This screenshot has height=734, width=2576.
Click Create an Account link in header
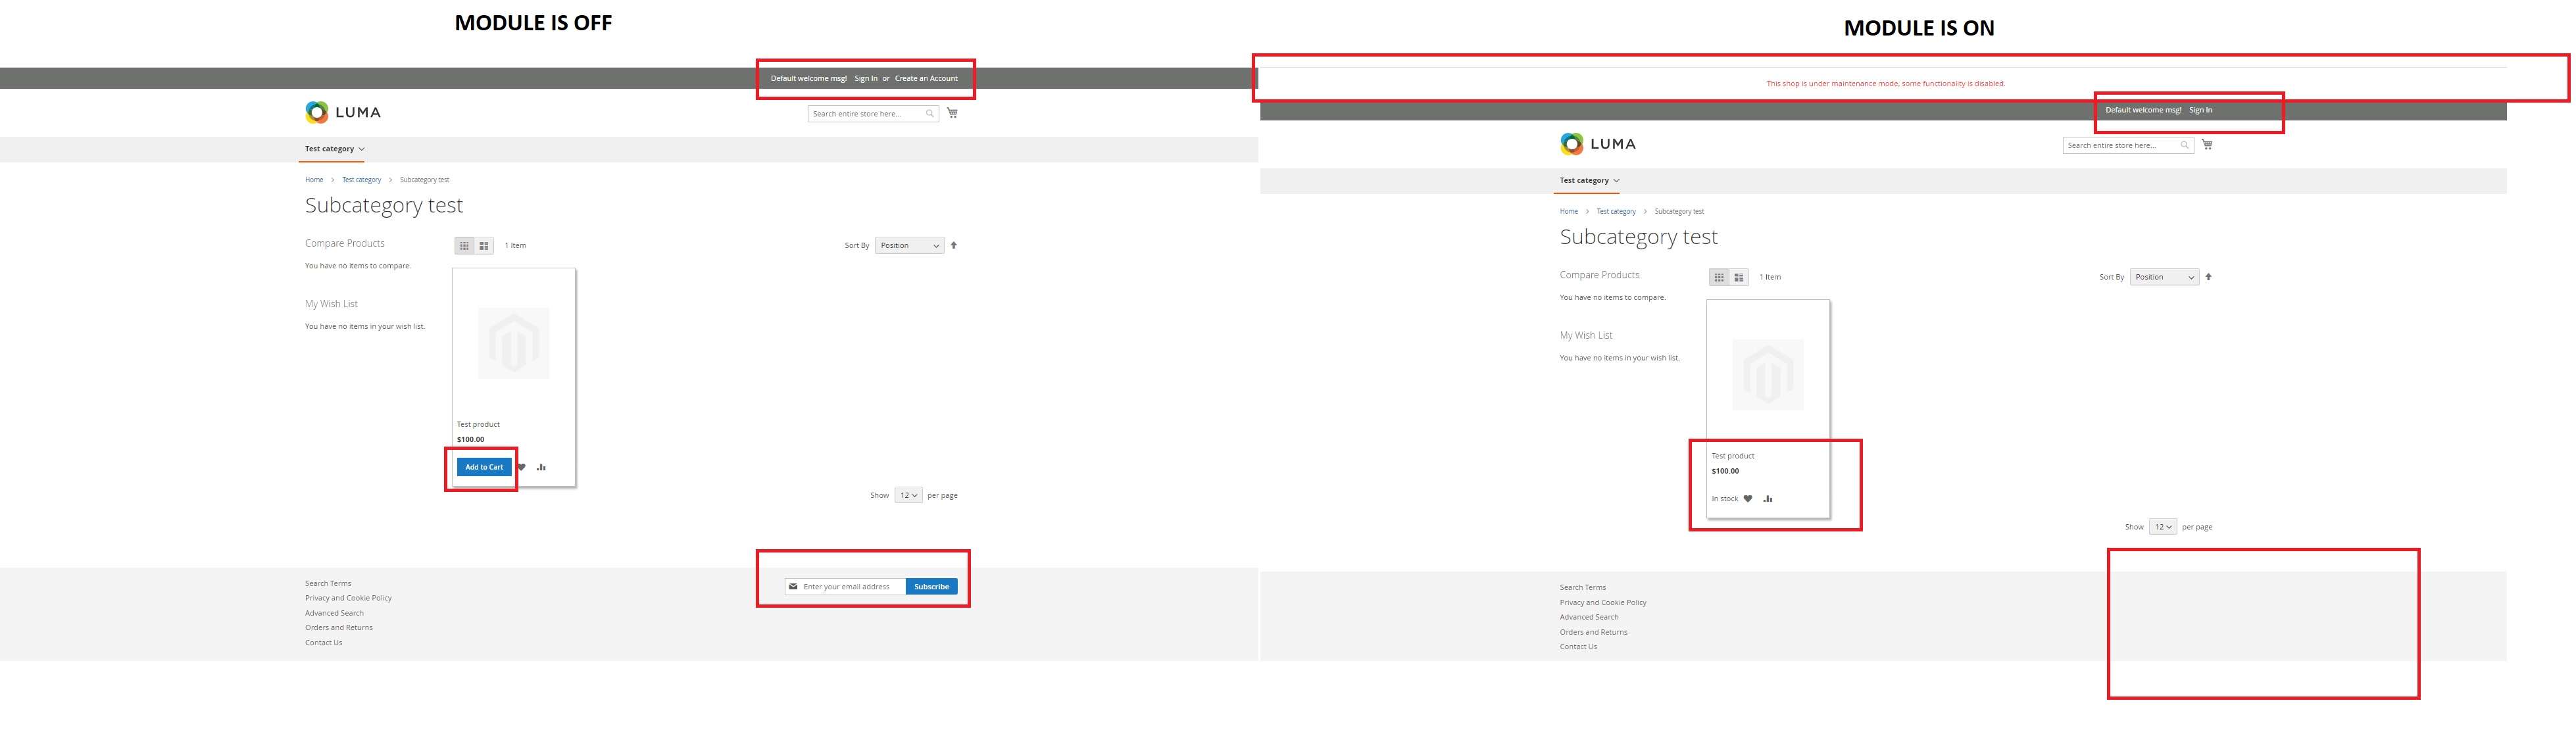click(x=926, y=78)
